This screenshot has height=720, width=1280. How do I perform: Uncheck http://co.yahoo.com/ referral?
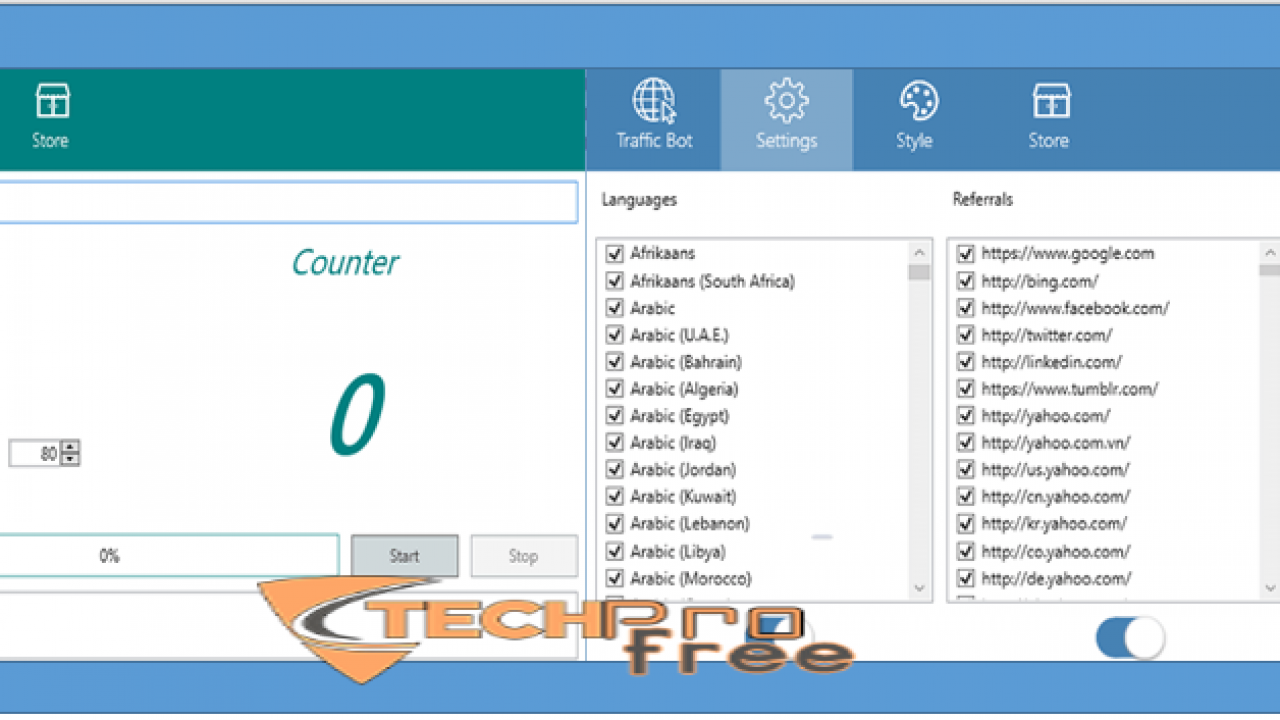[x=966, y=552]
